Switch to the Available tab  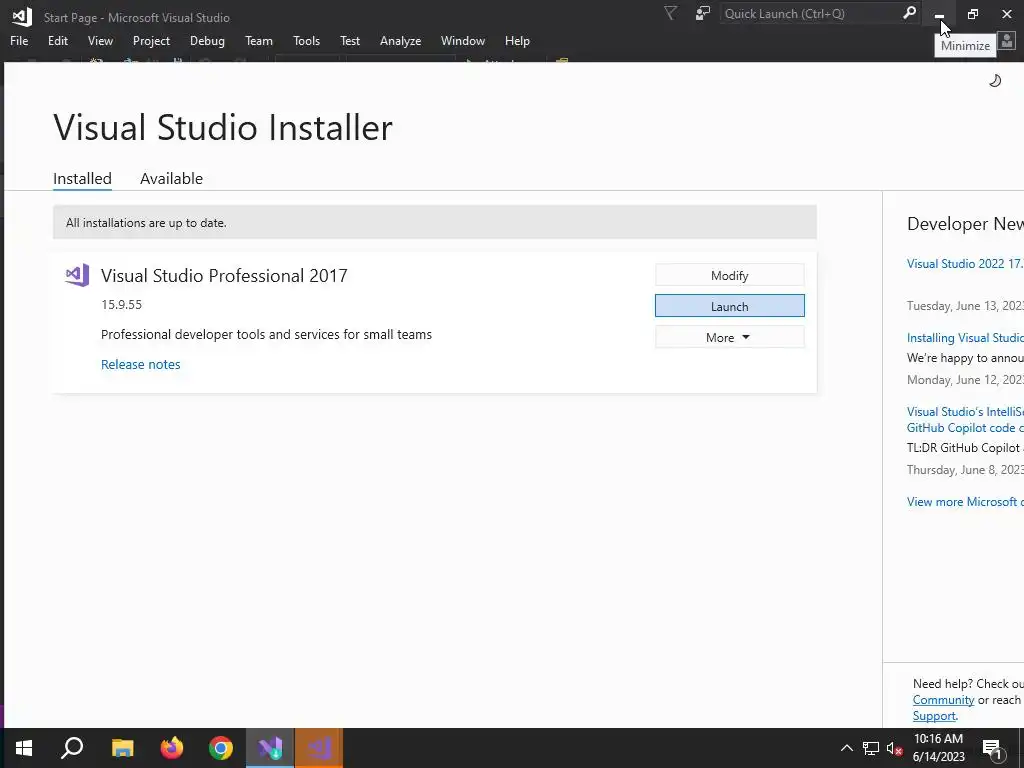coord(171,178)
